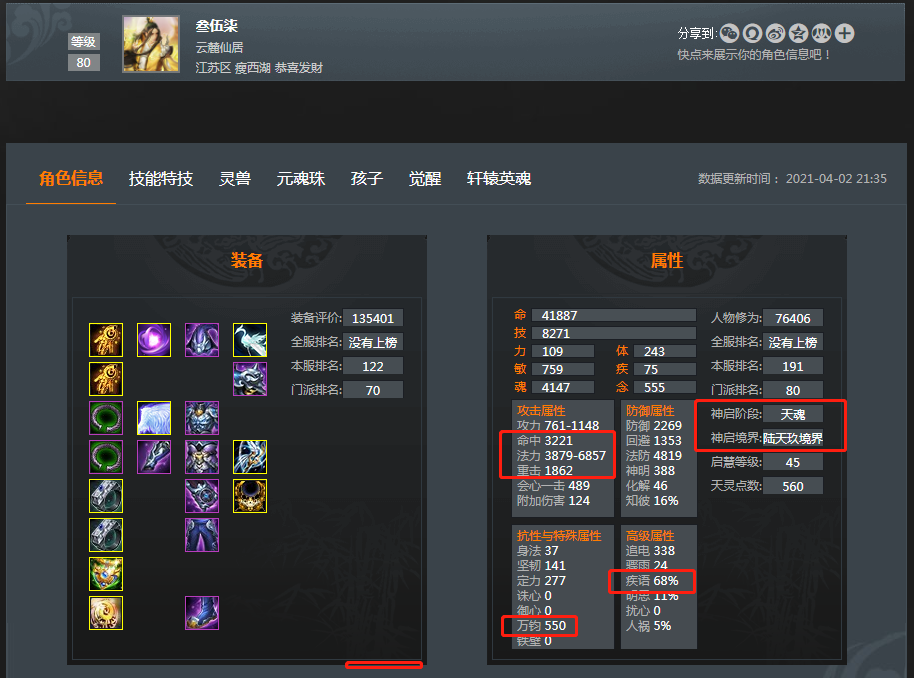Share character info to Sina Weibo
This screenshot has width=914, height=678.
coord(775,33)
